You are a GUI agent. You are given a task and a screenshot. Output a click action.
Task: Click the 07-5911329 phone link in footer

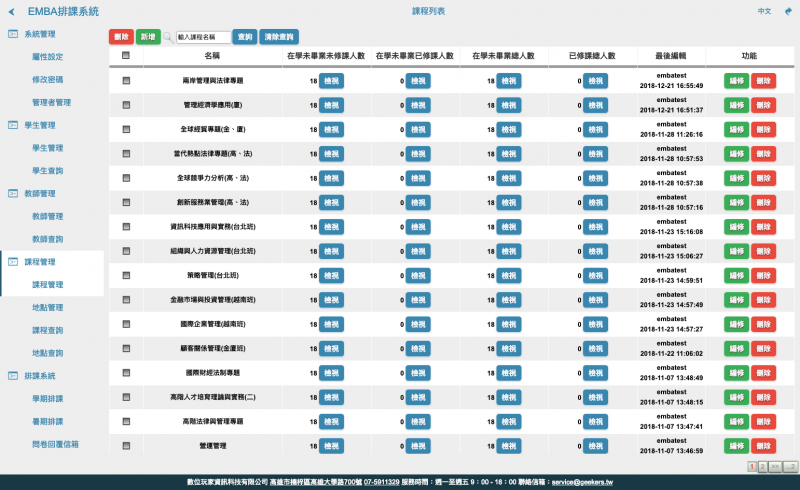(382, 482)
